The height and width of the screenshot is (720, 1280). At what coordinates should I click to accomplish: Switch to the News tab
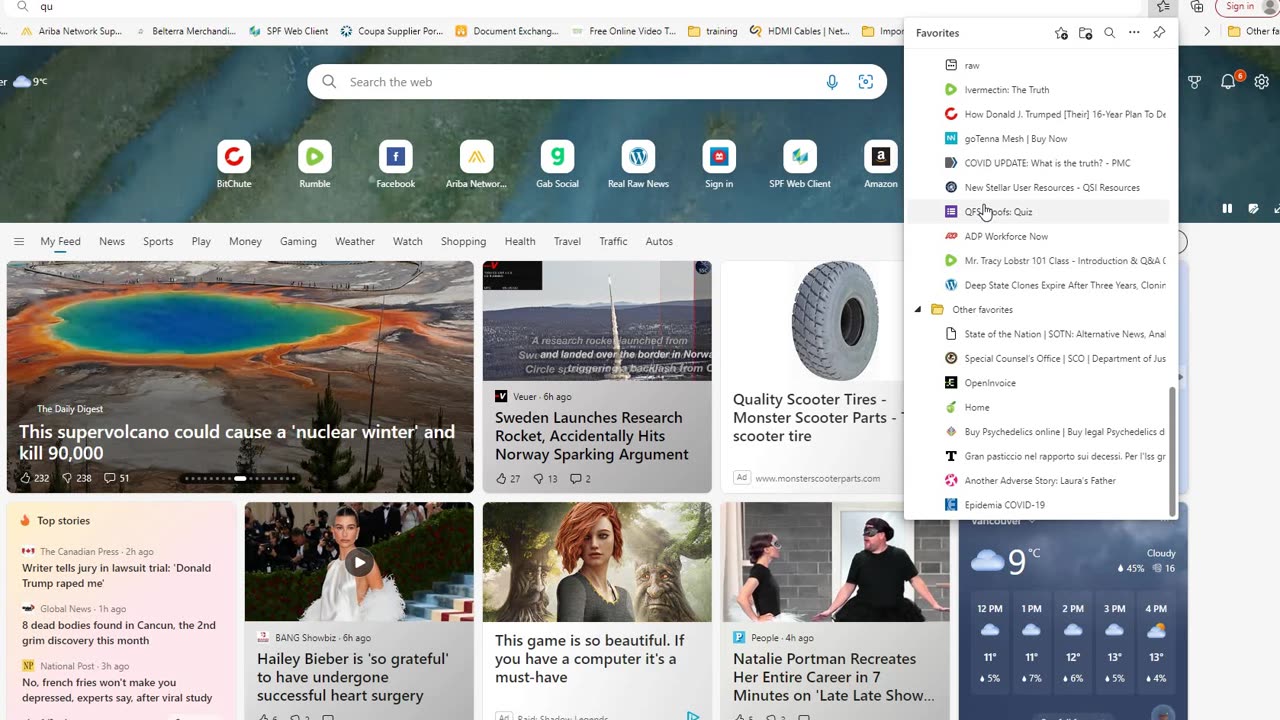112,241
